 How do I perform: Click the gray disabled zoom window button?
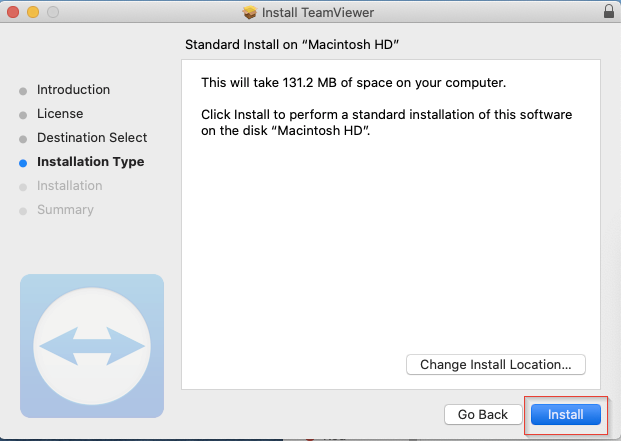(52, 13)
